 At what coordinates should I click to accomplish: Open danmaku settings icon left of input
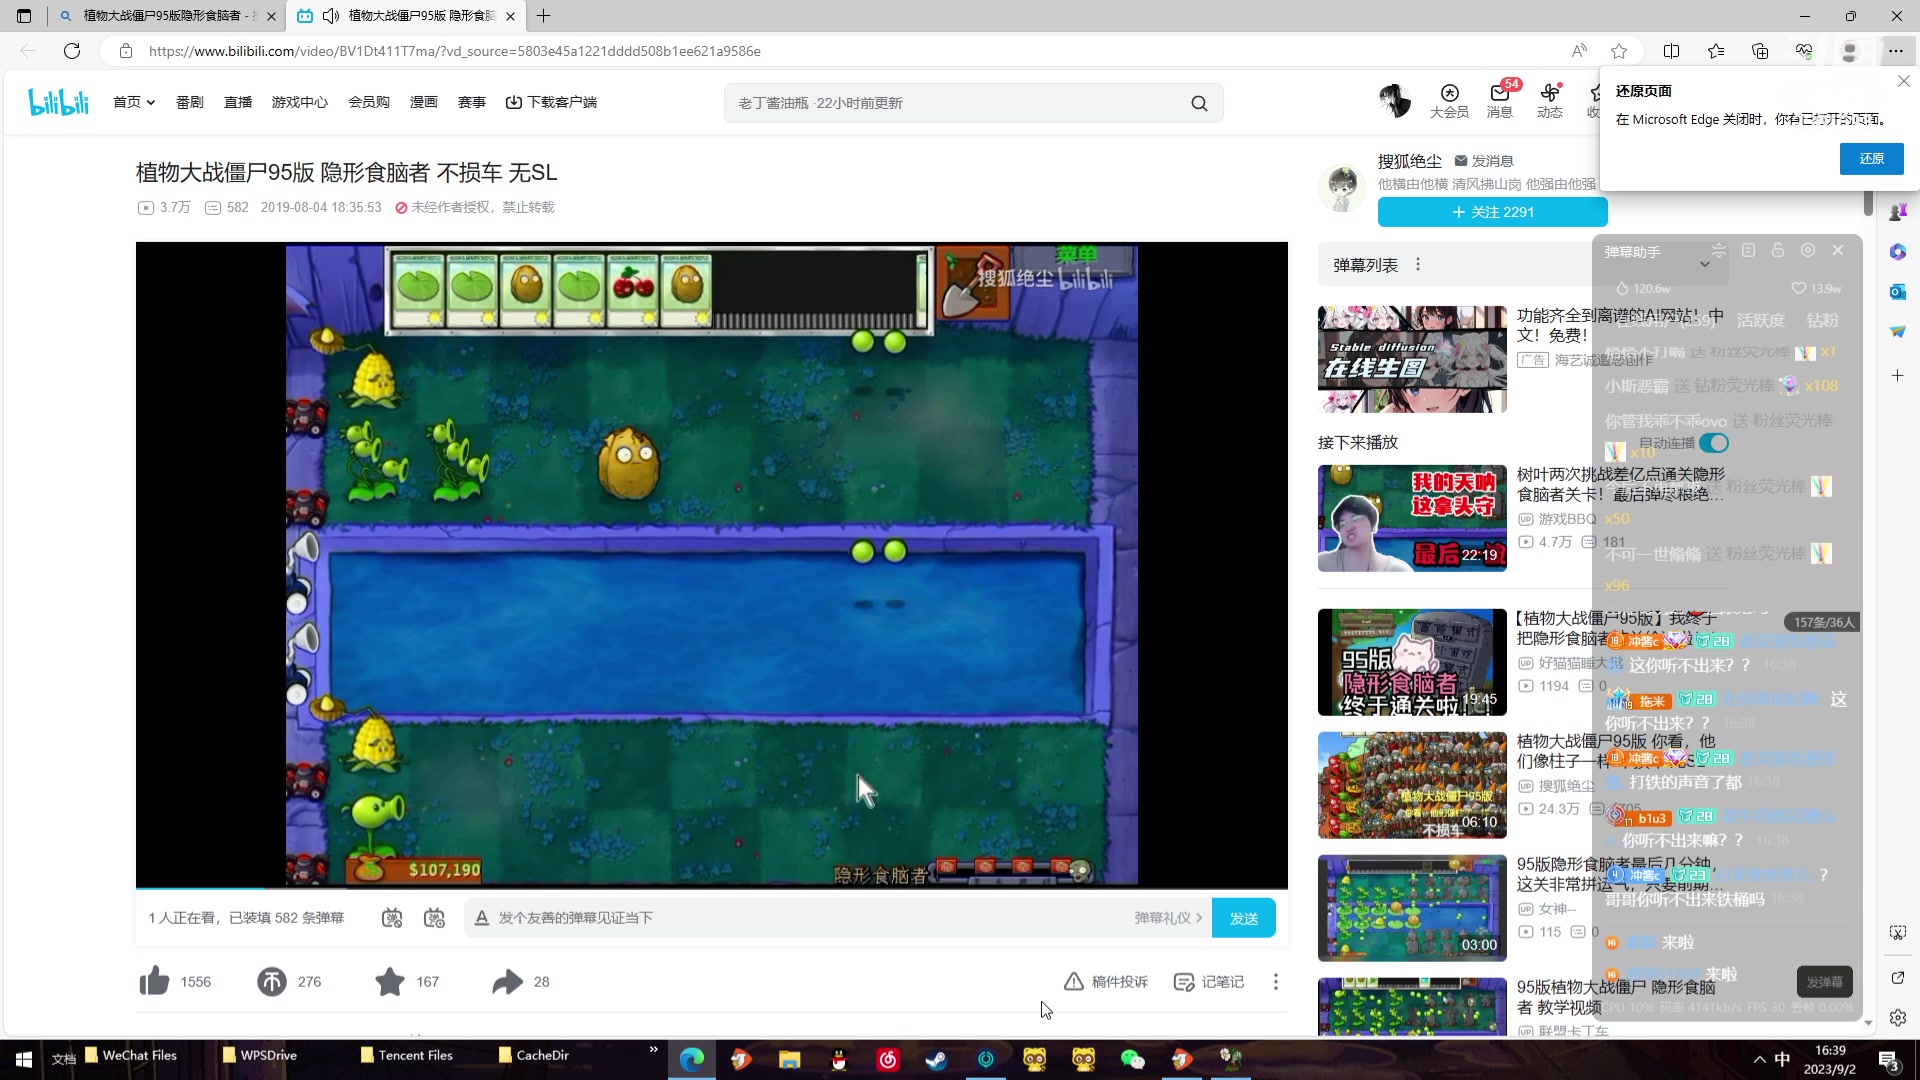tap(434, 917)
